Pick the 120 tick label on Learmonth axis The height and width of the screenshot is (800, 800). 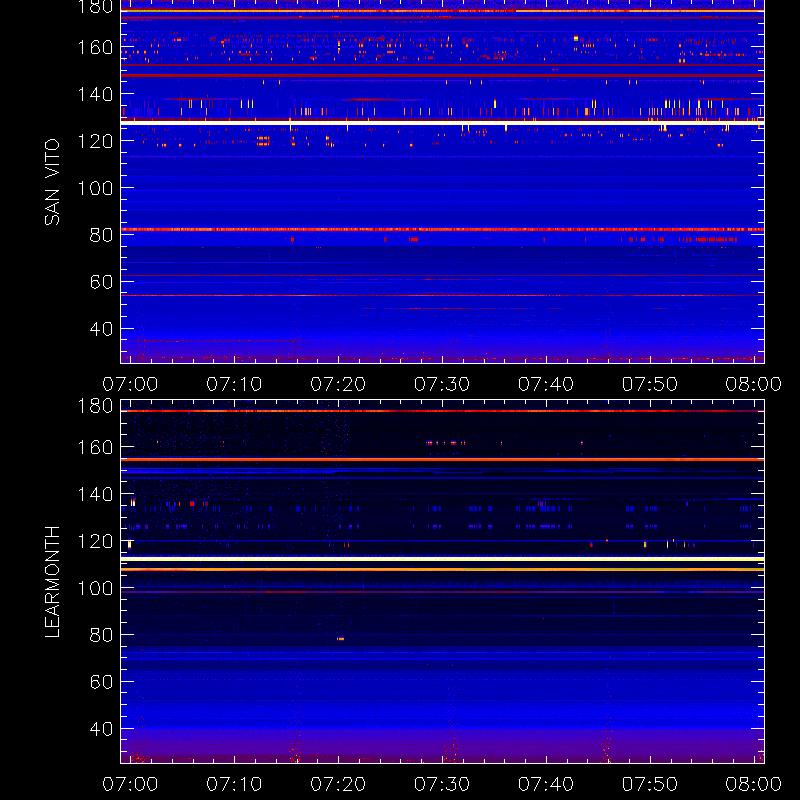(95, 541)
